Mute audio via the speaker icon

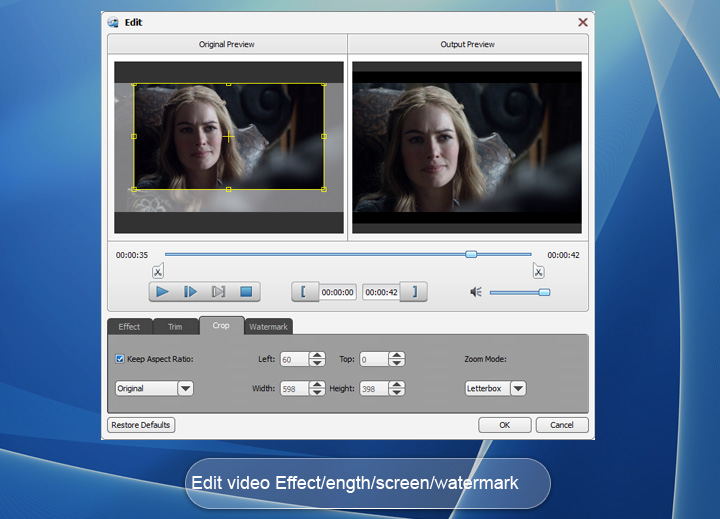(x=476, y=292)
